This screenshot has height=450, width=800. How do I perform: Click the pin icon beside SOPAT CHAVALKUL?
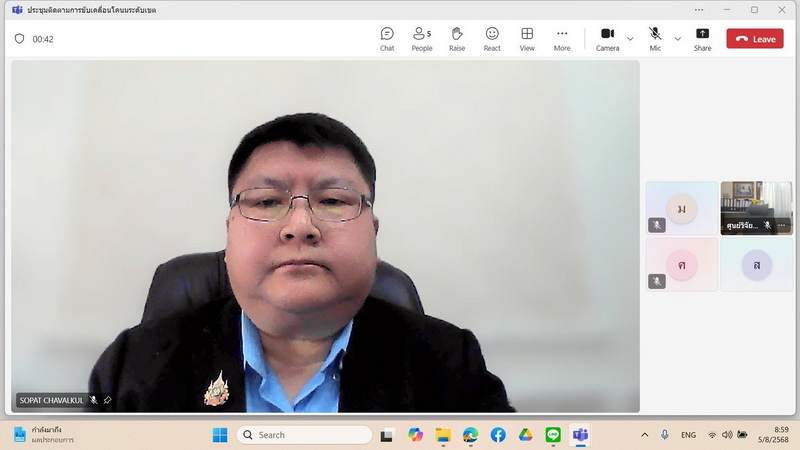pyautogui.click(x=108, y=400)
